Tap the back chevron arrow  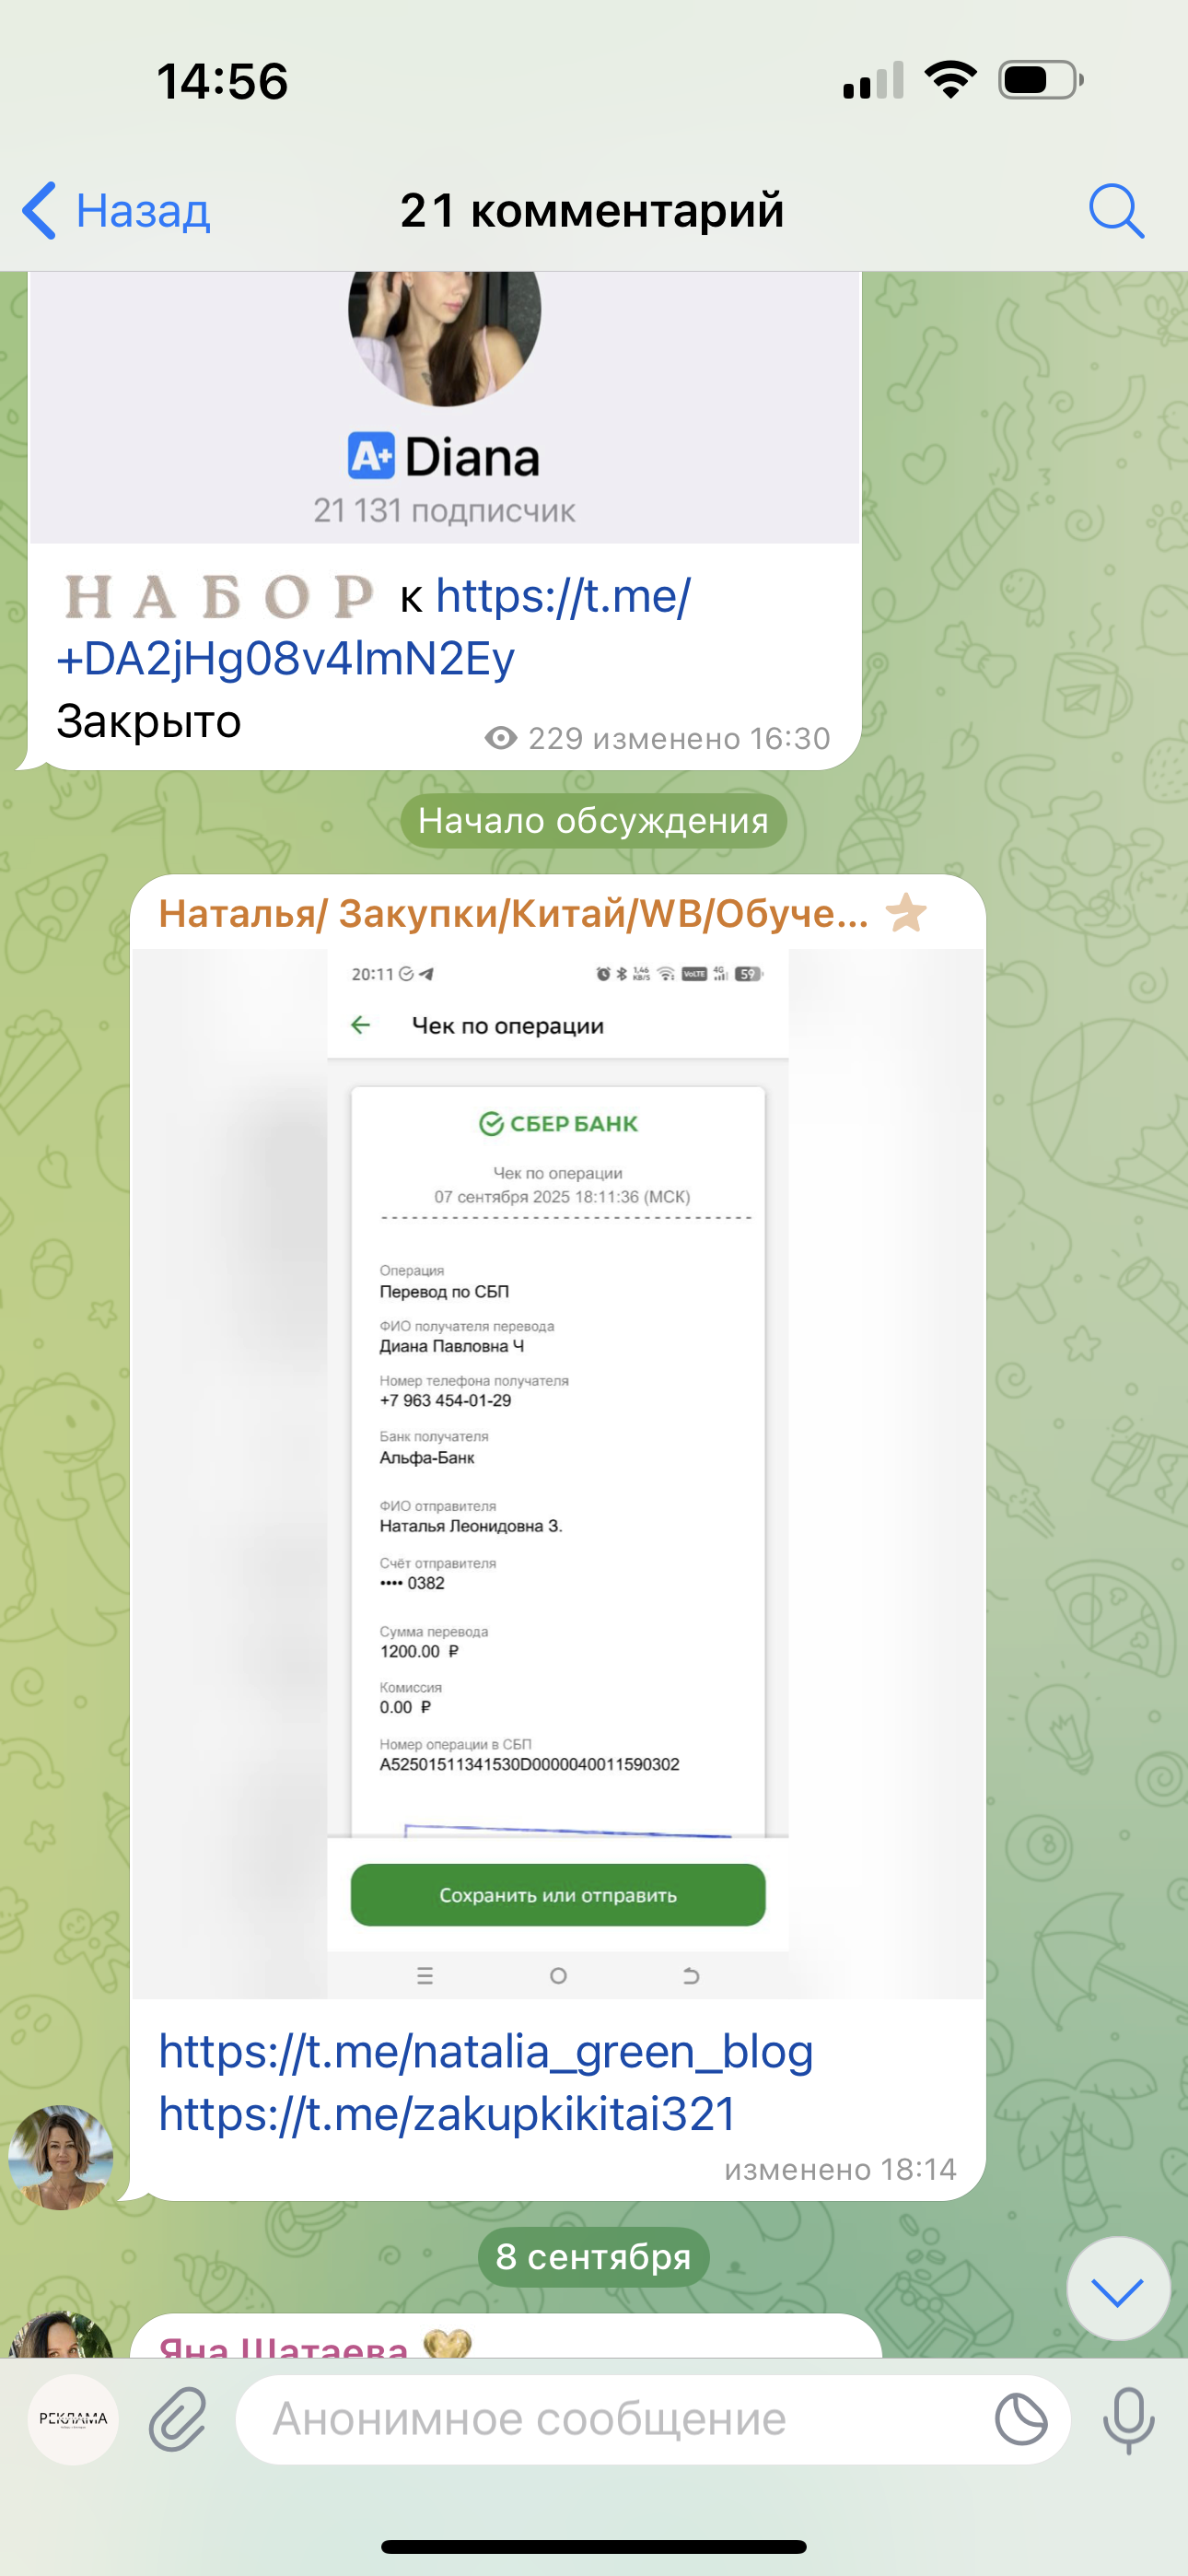pos(38,210)
